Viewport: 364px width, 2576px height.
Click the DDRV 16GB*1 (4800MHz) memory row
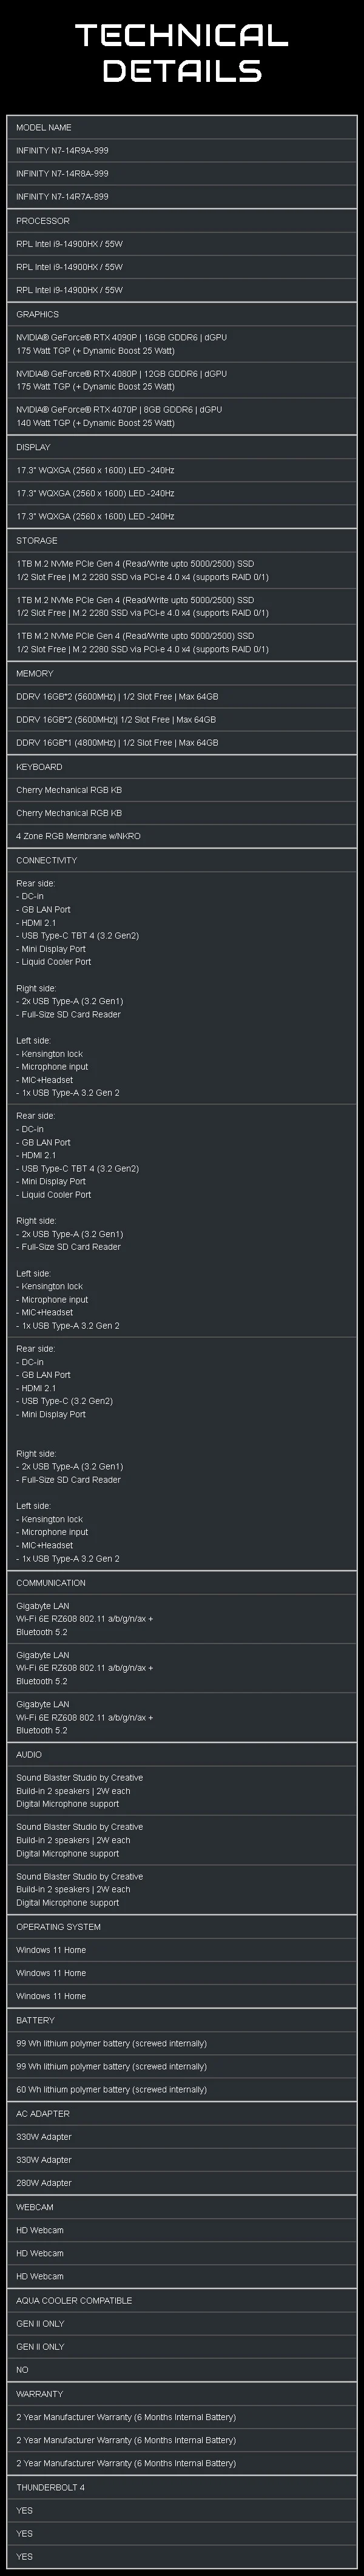(116, 743)
